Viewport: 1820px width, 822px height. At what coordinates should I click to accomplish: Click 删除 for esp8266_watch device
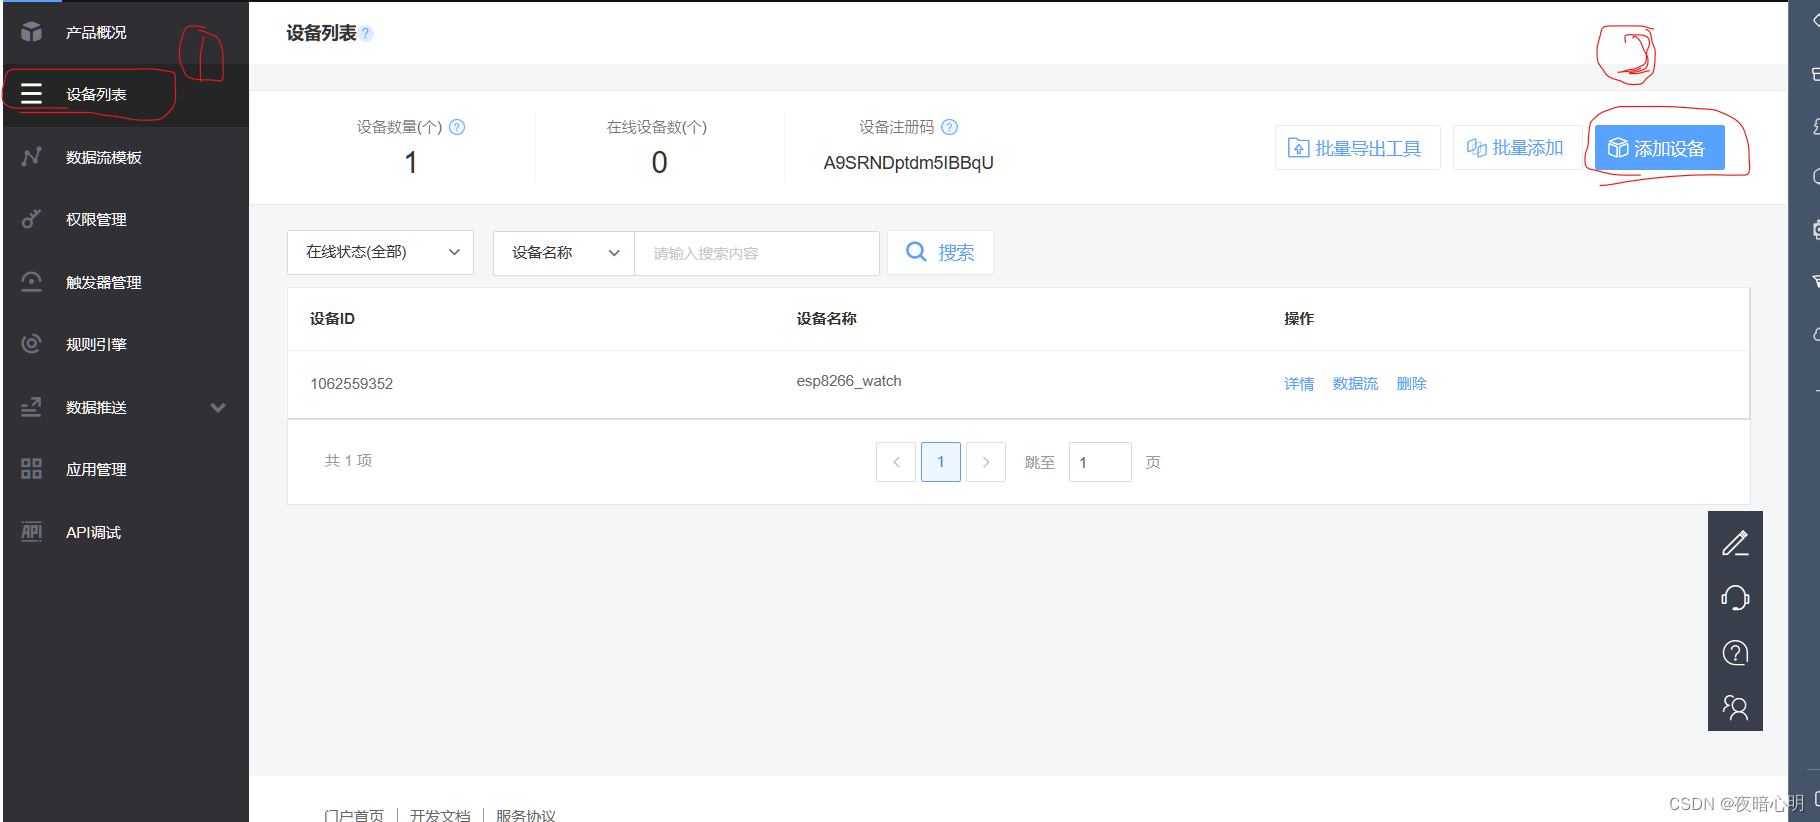coord(1411,384)
